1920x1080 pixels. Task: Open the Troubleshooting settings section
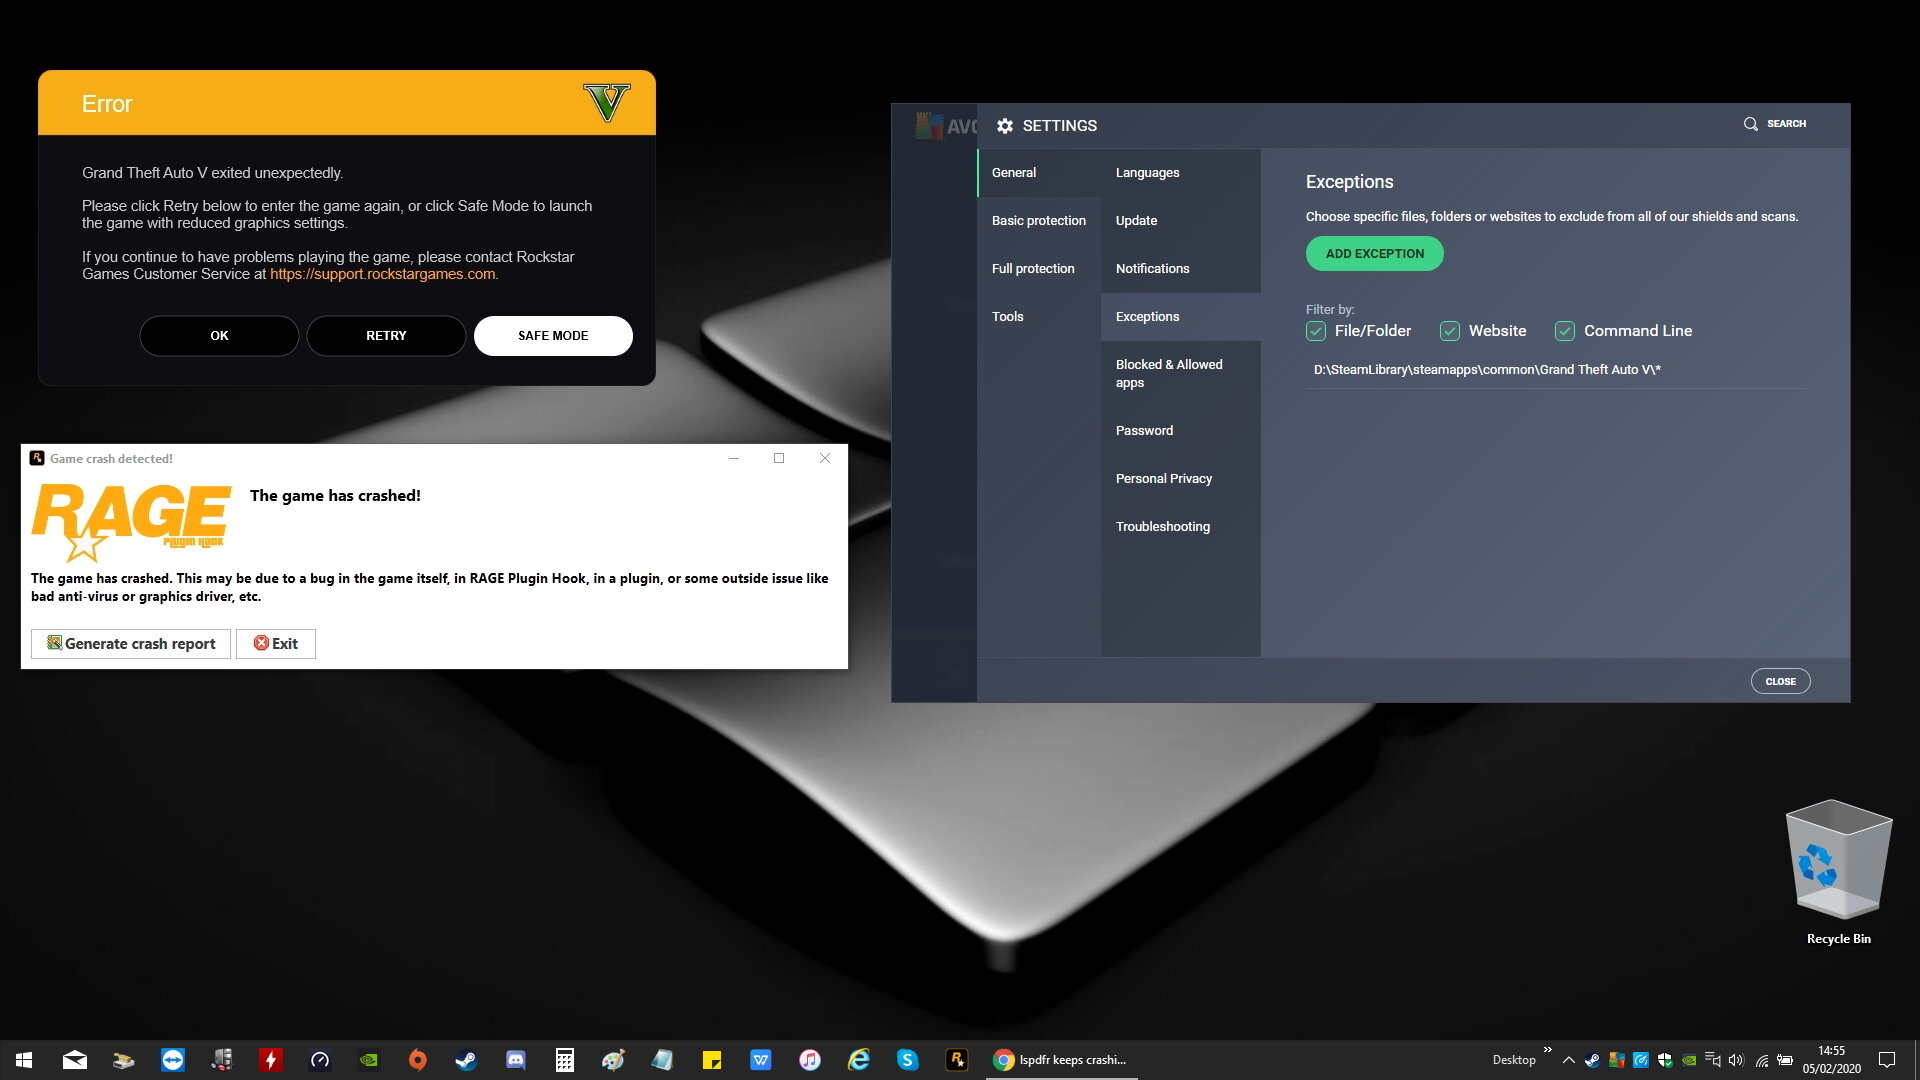coord(1162,526)
